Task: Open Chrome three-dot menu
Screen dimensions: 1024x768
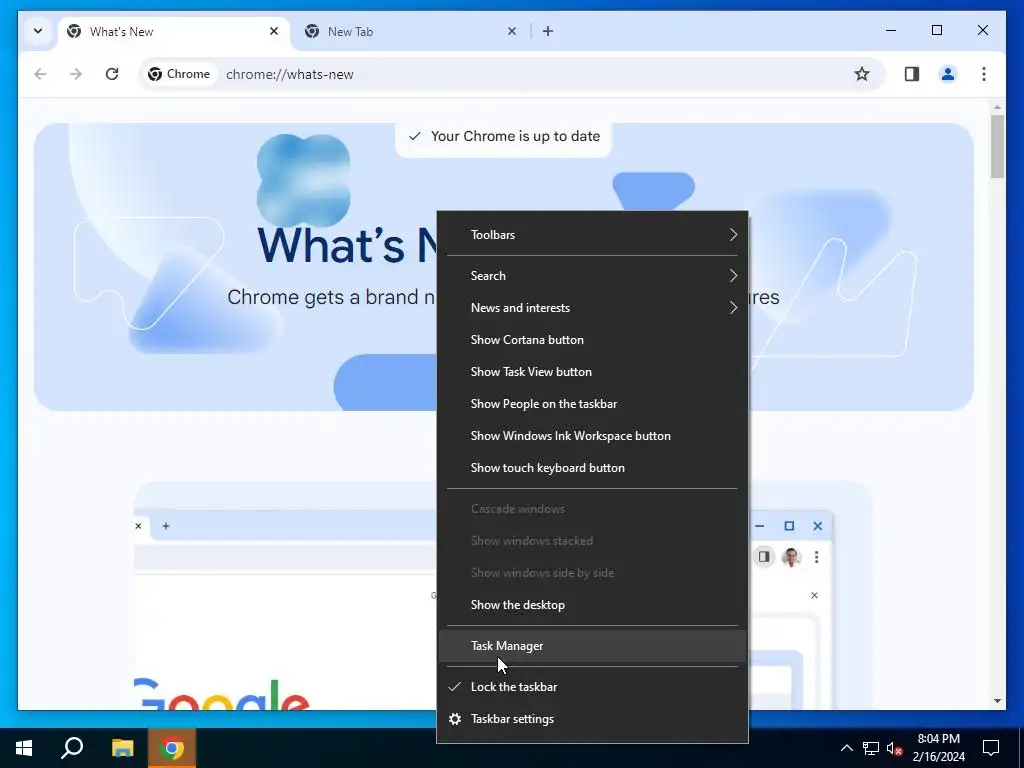Action: pos(984,74)
